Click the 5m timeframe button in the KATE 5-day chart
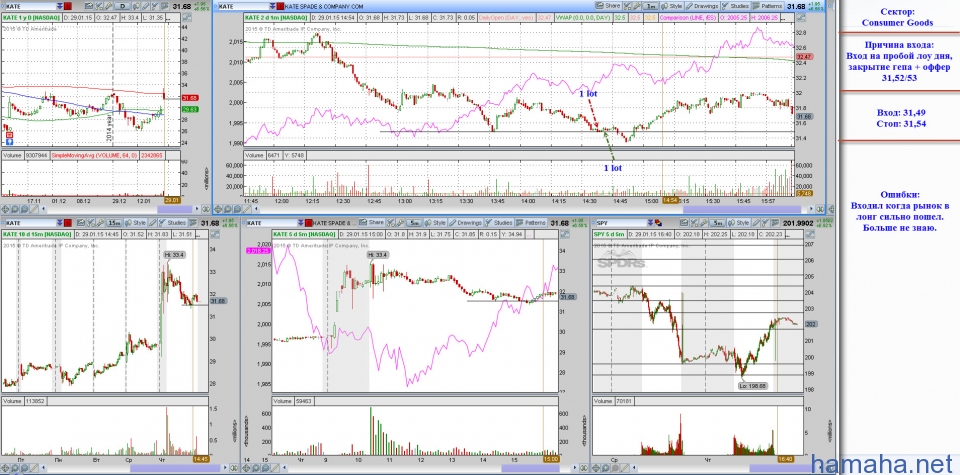 (x=414, y=223)
